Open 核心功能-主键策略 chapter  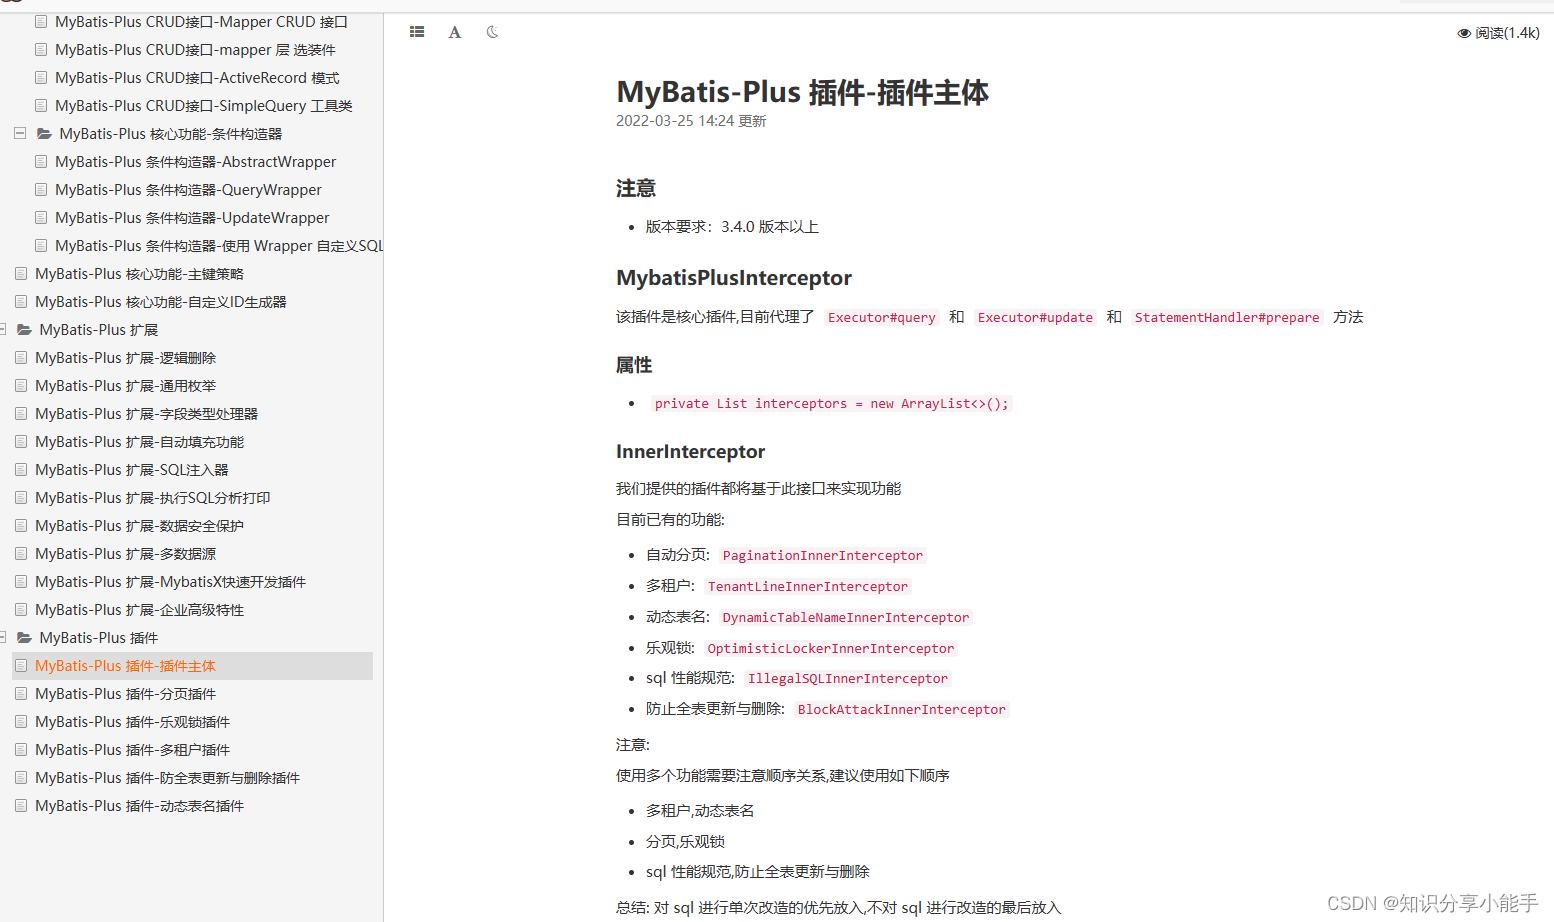pyautogui.click(x=139, y=273)
